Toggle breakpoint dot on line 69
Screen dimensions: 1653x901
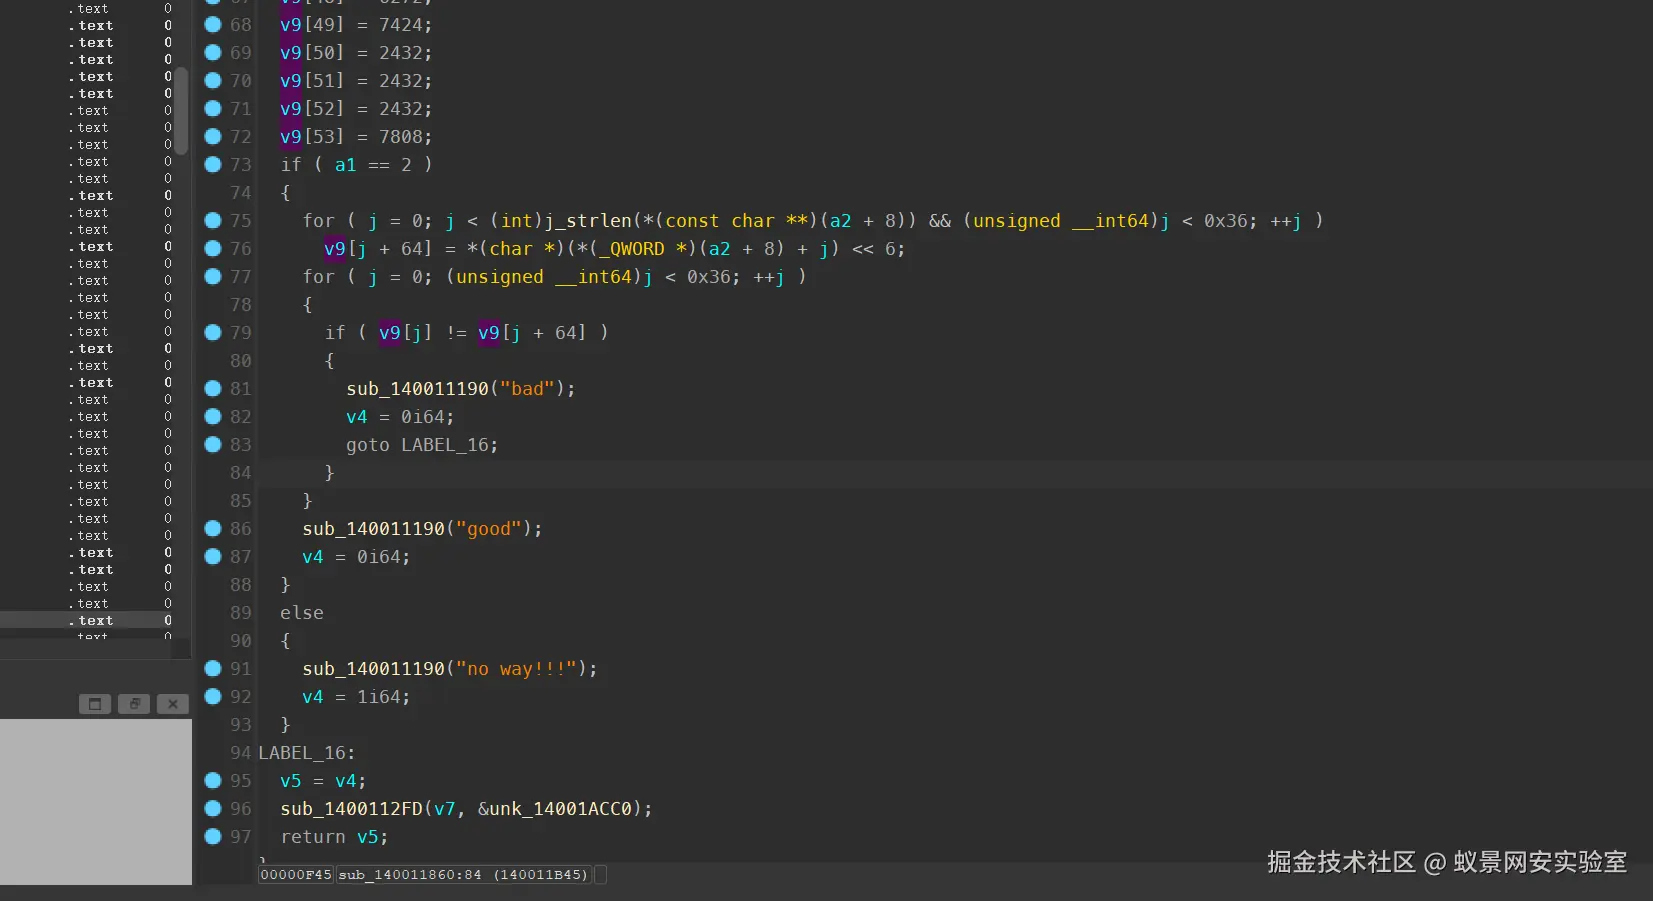click(x=213, y=52)
